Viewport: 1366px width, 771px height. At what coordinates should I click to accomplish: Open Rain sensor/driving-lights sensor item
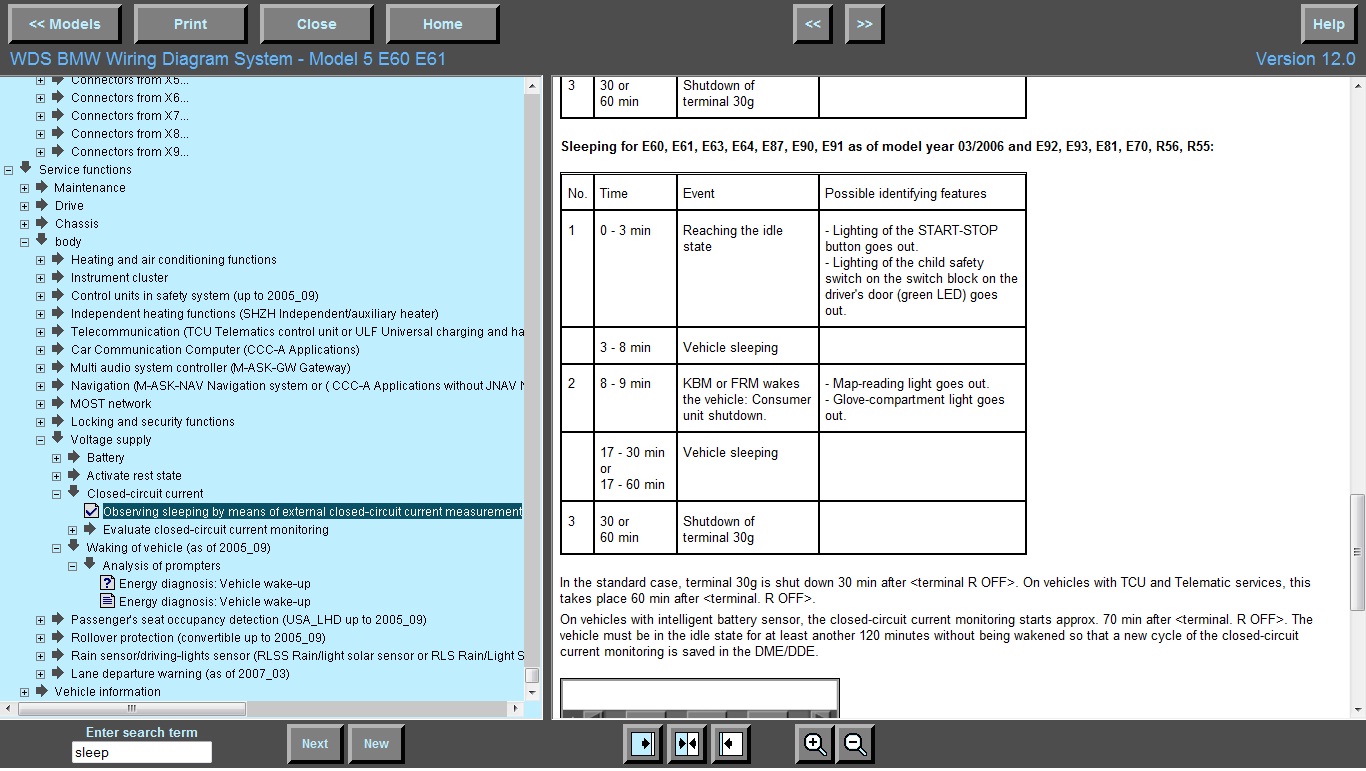(297, 655)
